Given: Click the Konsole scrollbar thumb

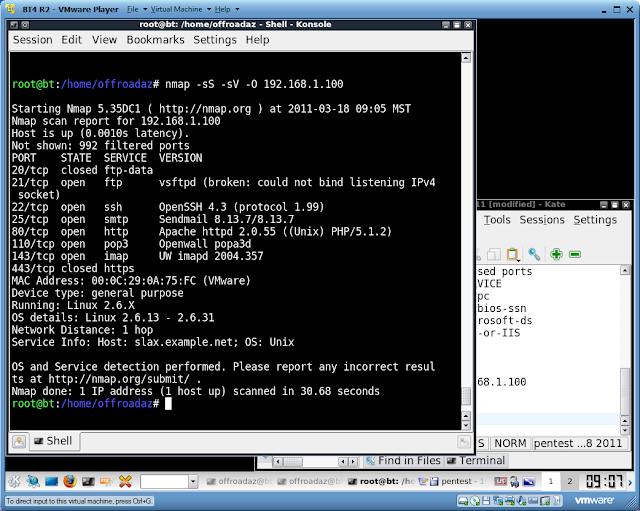Looking at the screenshot, I should click(466, 396).
